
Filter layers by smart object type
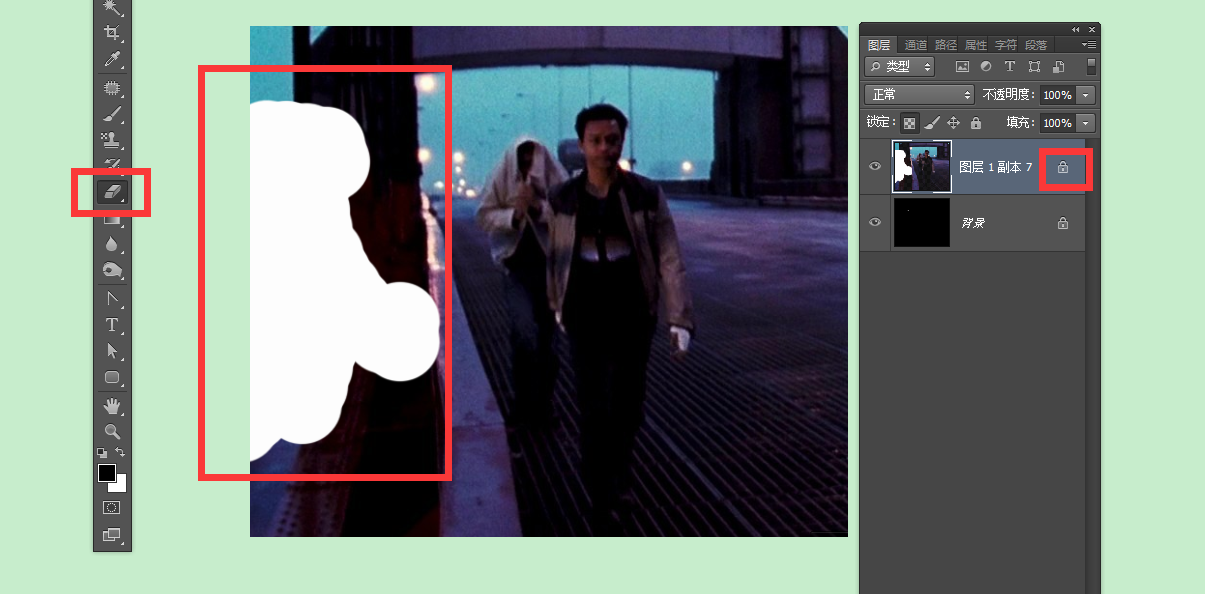(x=1058, y=67)
